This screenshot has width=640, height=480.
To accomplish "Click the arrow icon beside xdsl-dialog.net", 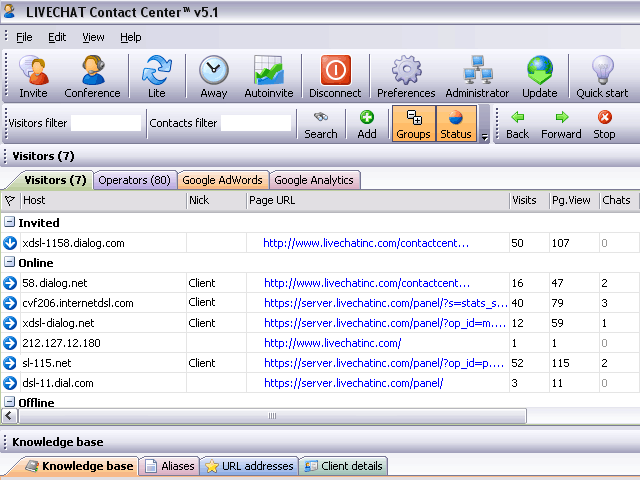I will pyautogui.click(x=10, y=323).
